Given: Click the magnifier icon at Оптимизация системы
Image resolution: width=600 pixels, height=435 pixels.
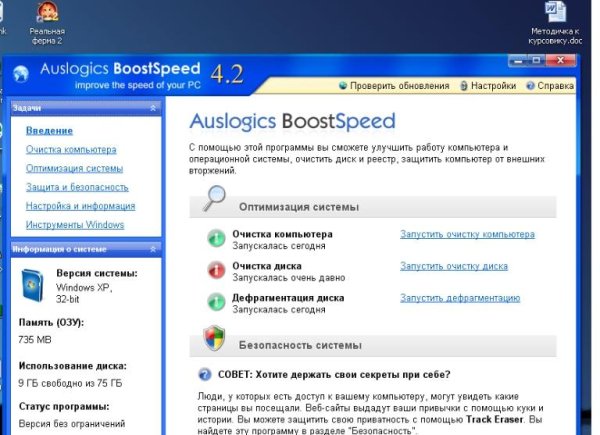Looking at the screenshot, I should coord(215,198).
